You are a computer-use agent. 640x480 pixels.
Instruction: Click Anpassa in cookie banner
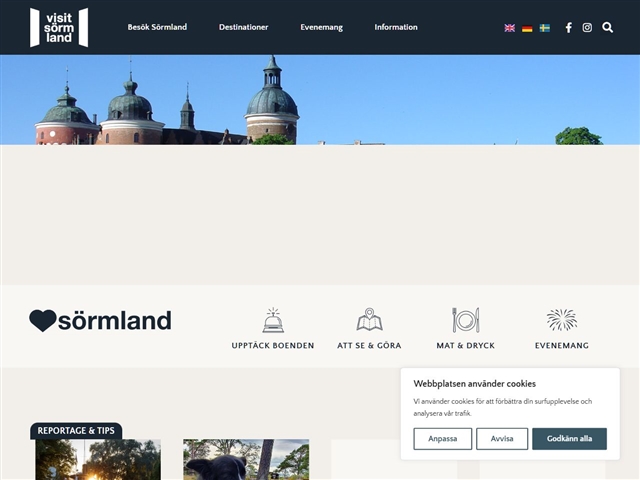coord(442,439)
